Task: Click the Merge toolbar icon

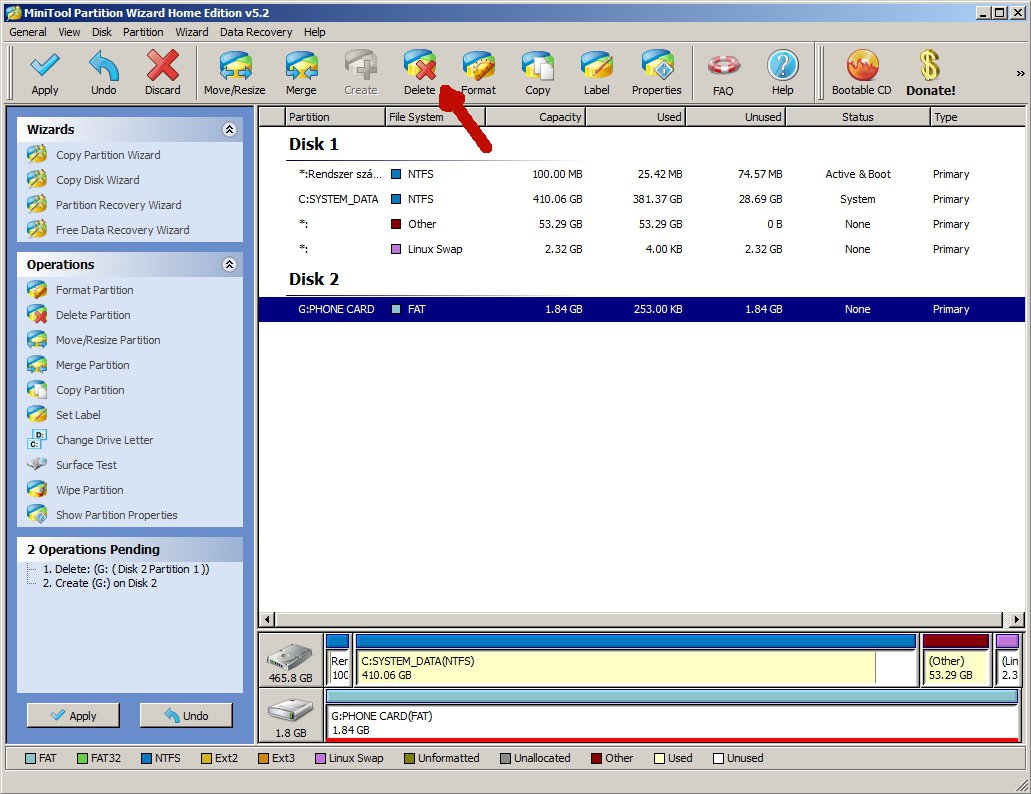Action: (301, 73)
